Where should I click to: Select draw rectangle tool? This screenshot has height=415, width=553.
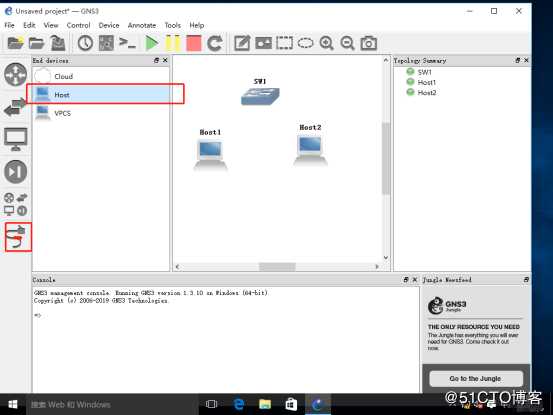click(284, 43)
